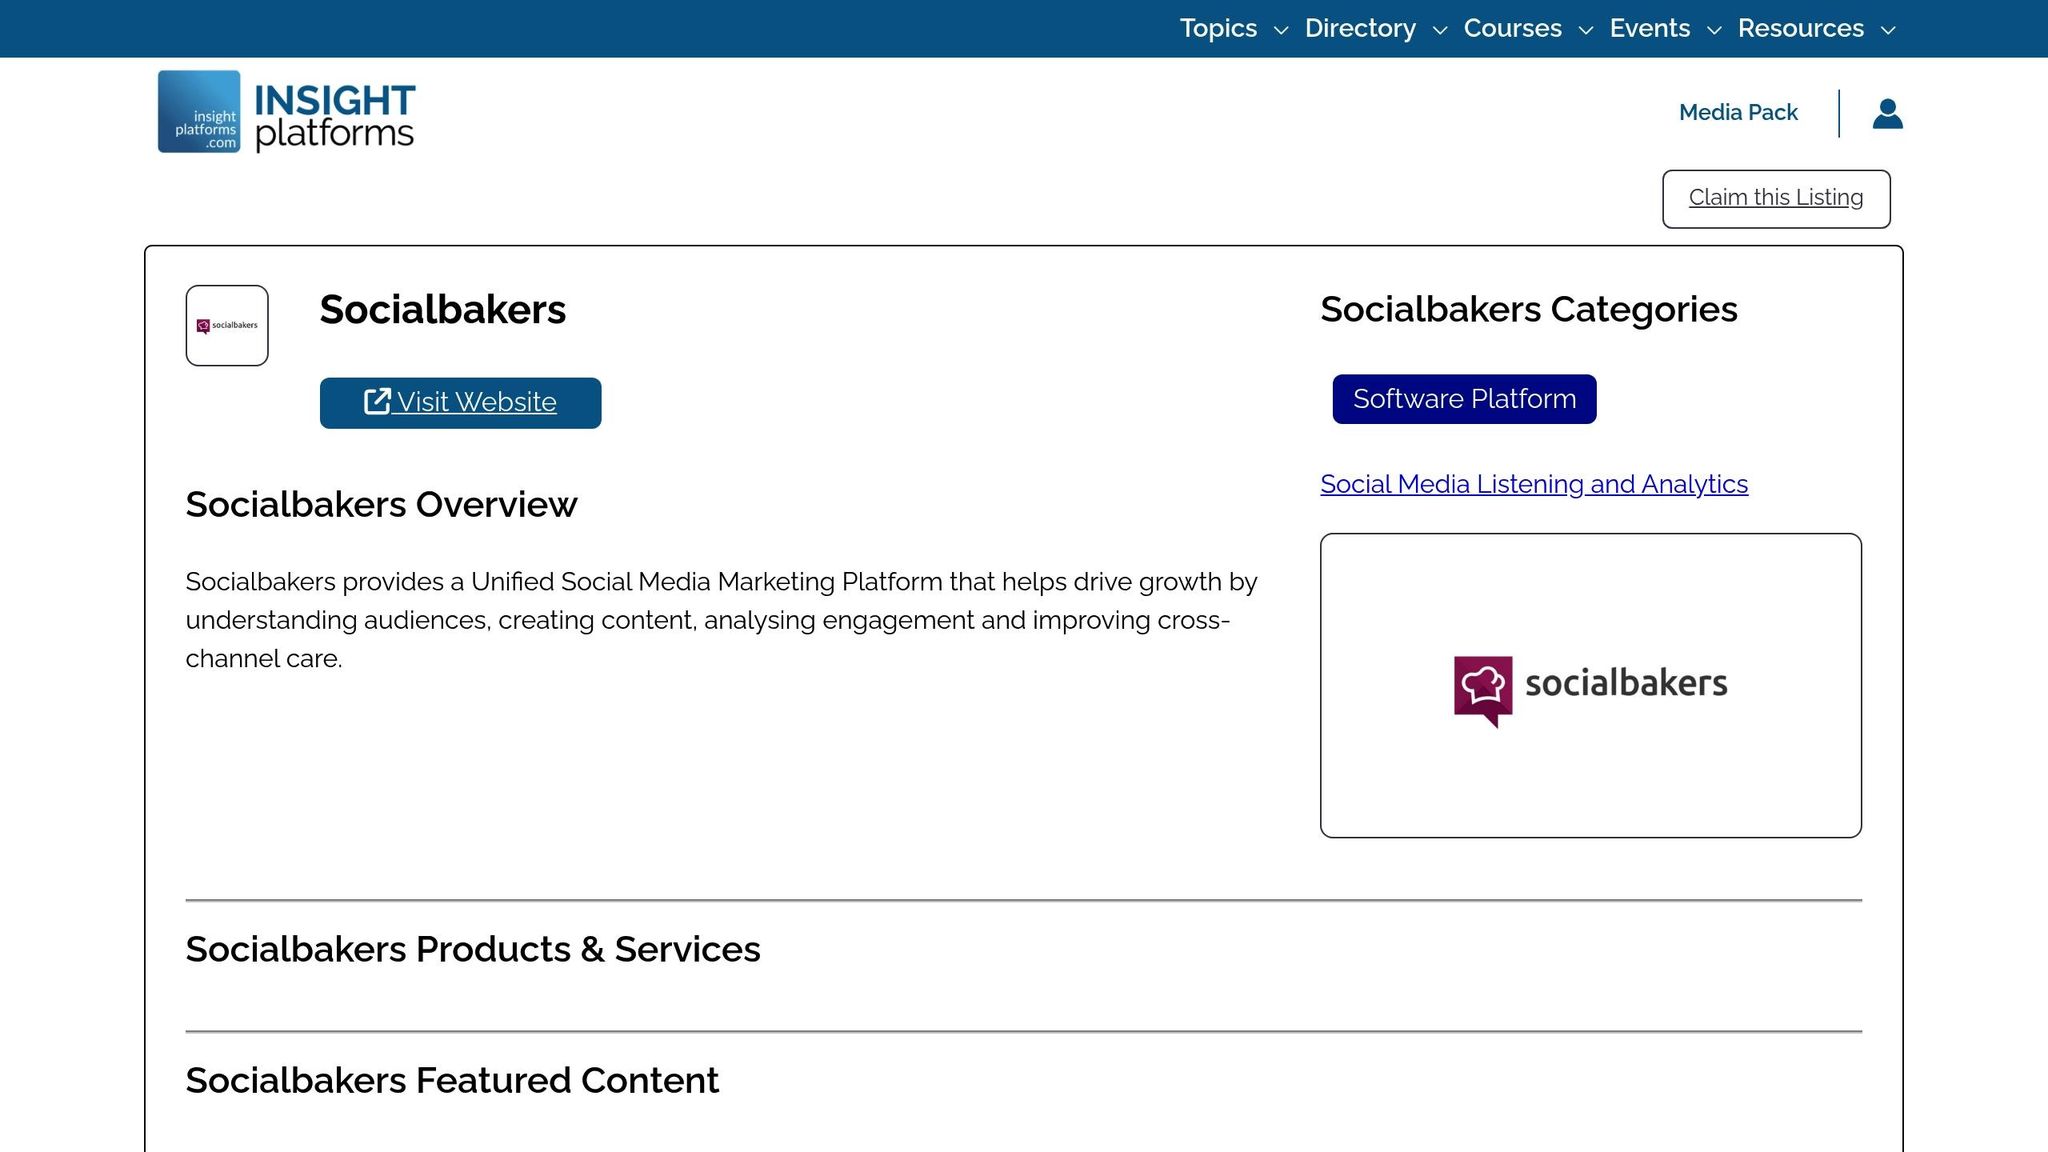Click Socialbakers Featured Content heading
This screenshot has width=2048, height=1152.
(x=452, y=1080)
